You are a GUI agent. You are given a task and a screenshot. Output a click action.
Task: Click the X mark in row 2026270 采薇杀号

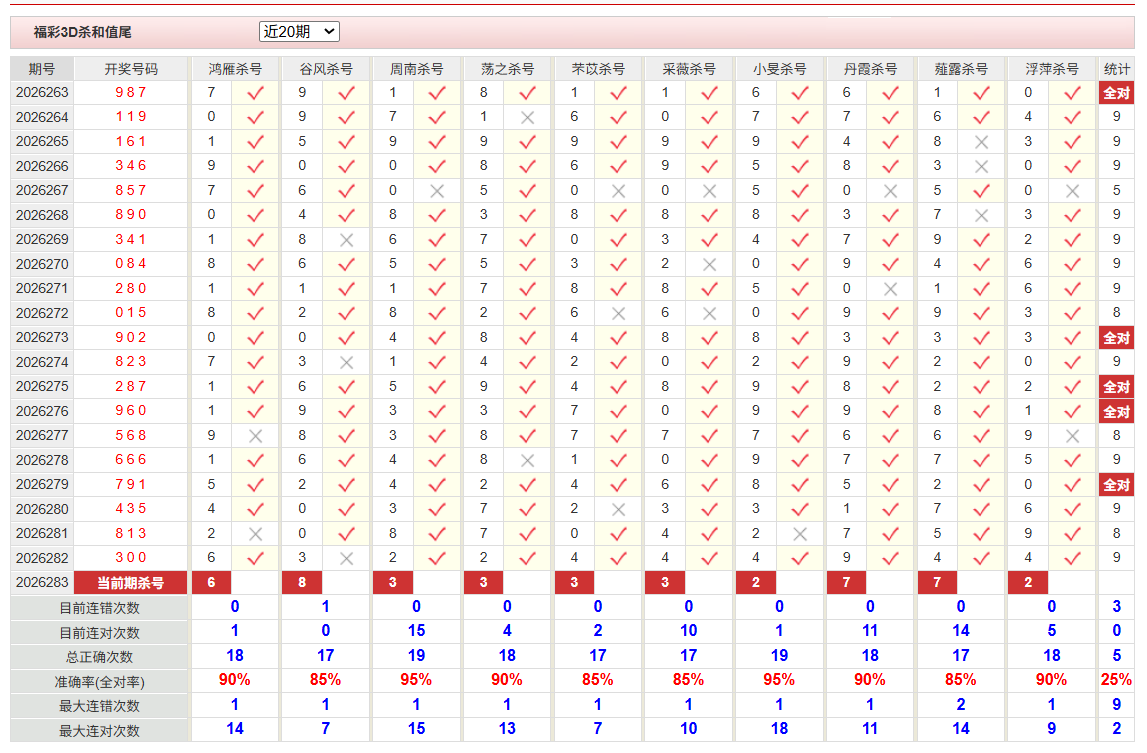[709, 264]
